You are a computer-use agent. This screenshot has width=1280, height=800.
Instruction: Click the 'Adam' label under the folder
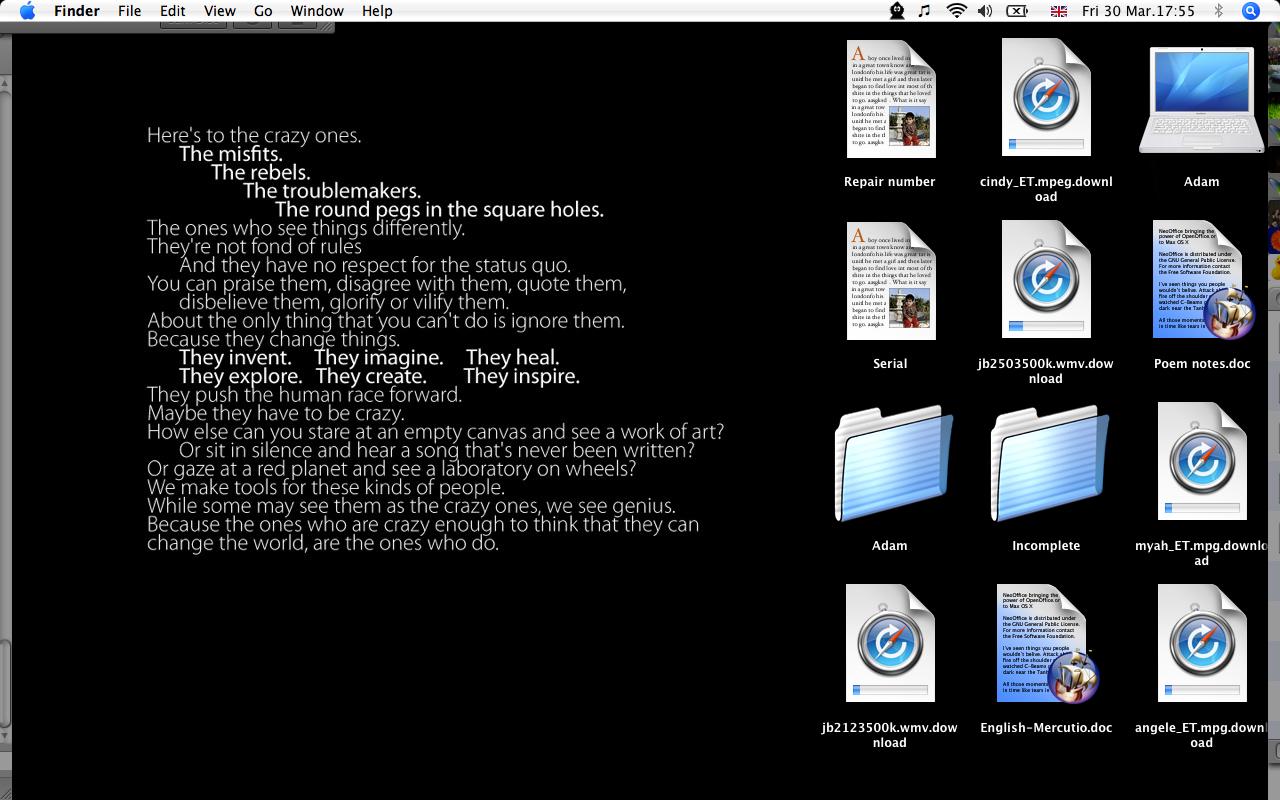pos(890,546)
